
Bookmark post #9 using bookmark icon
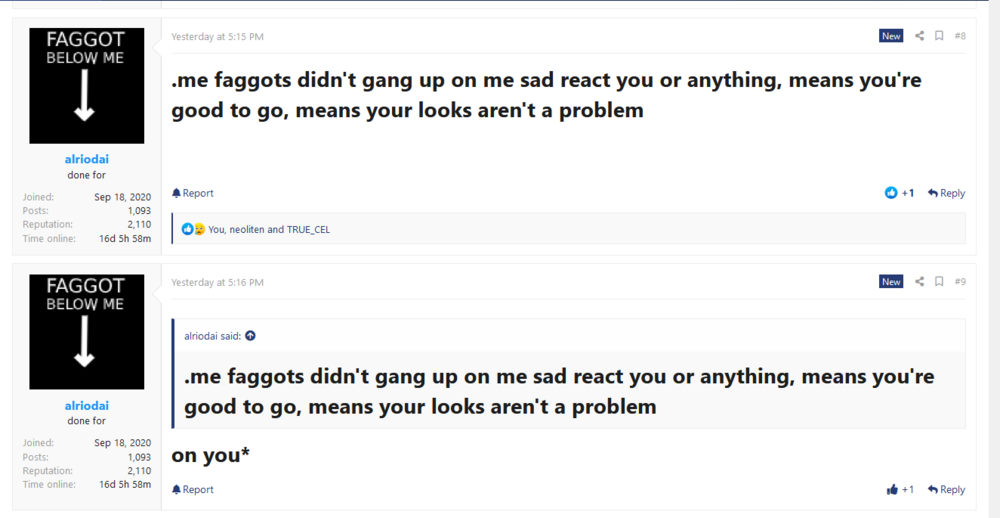pos(939,281)
